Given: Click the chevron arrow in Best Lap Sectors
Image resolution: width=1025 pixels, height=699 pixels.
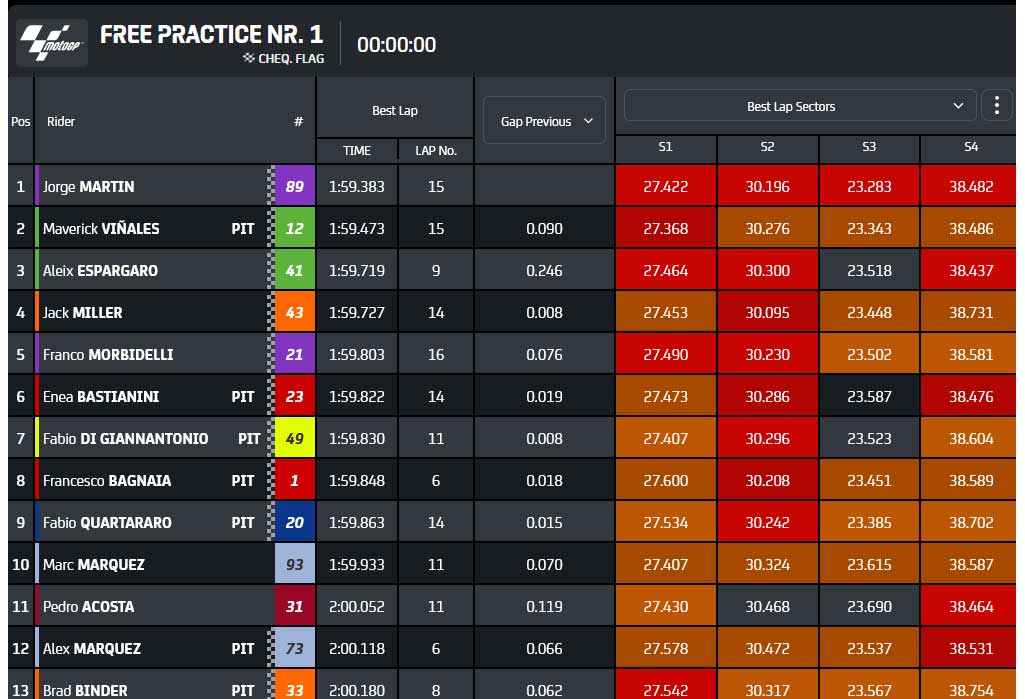Looking at the screenshot, I should [x=958, y=106].
